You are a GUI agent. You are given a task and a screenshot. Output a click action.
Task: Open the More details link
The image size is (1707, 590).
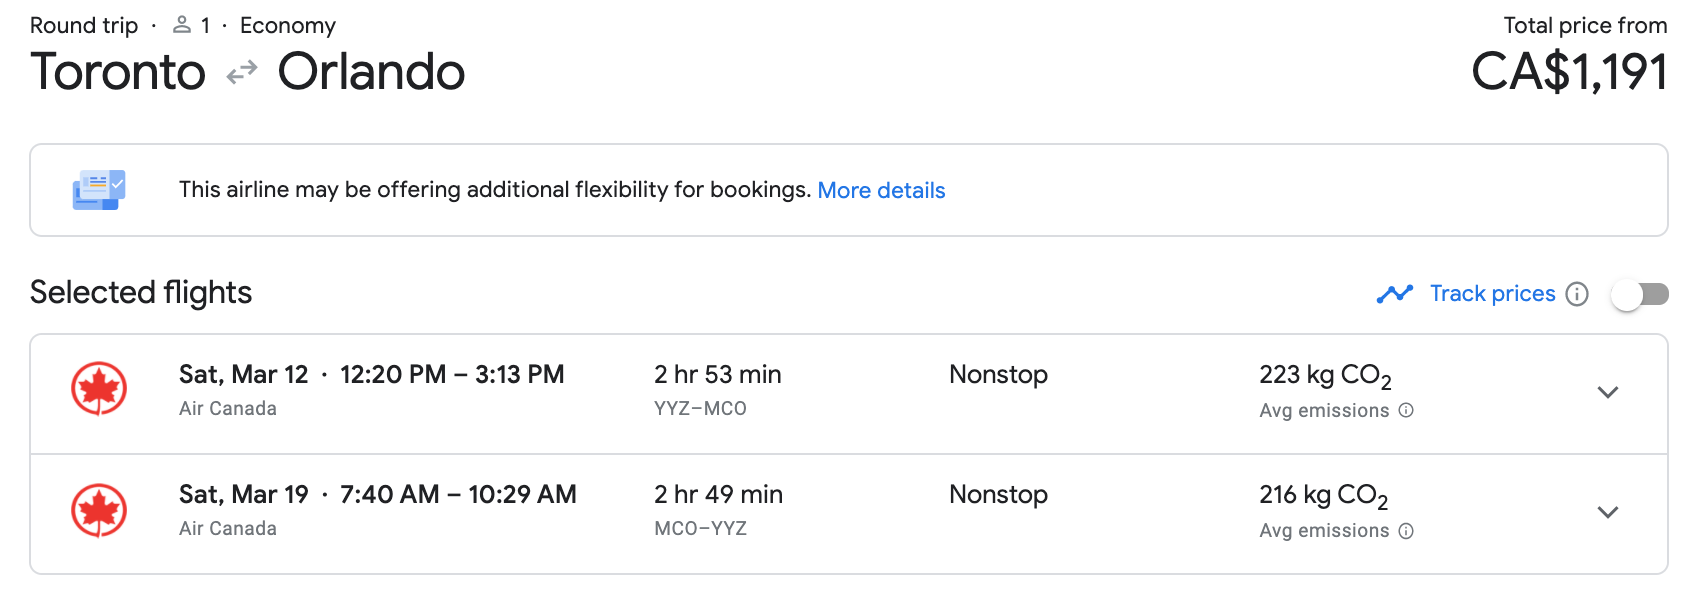coord(881,190)
